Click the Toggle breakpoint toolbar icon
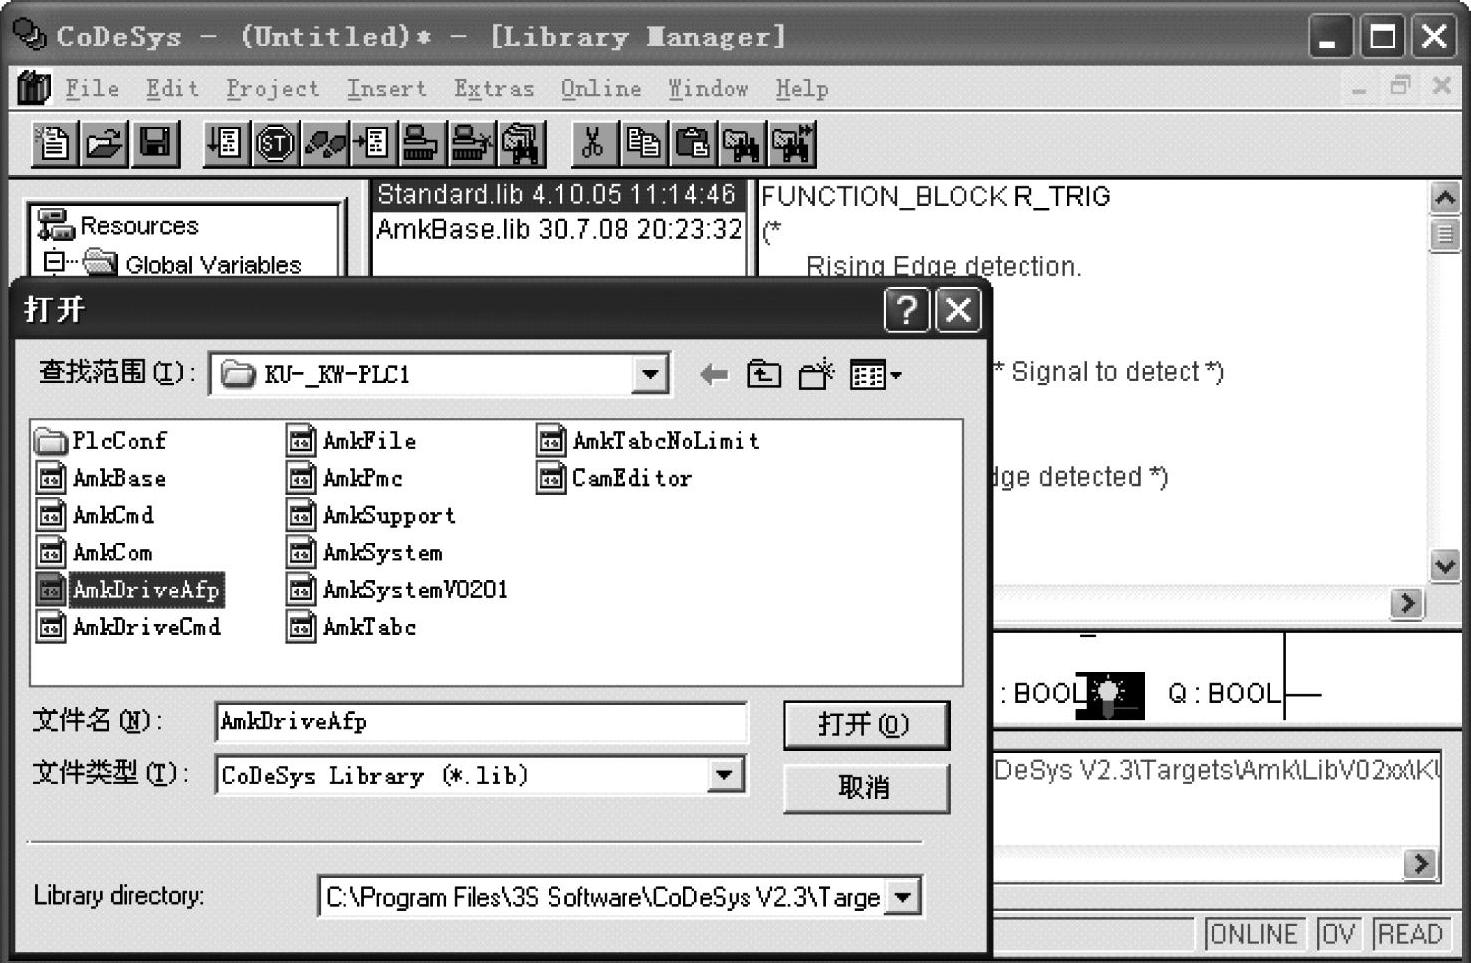Screen dimensions: 1471x963 tap(374, 144)
